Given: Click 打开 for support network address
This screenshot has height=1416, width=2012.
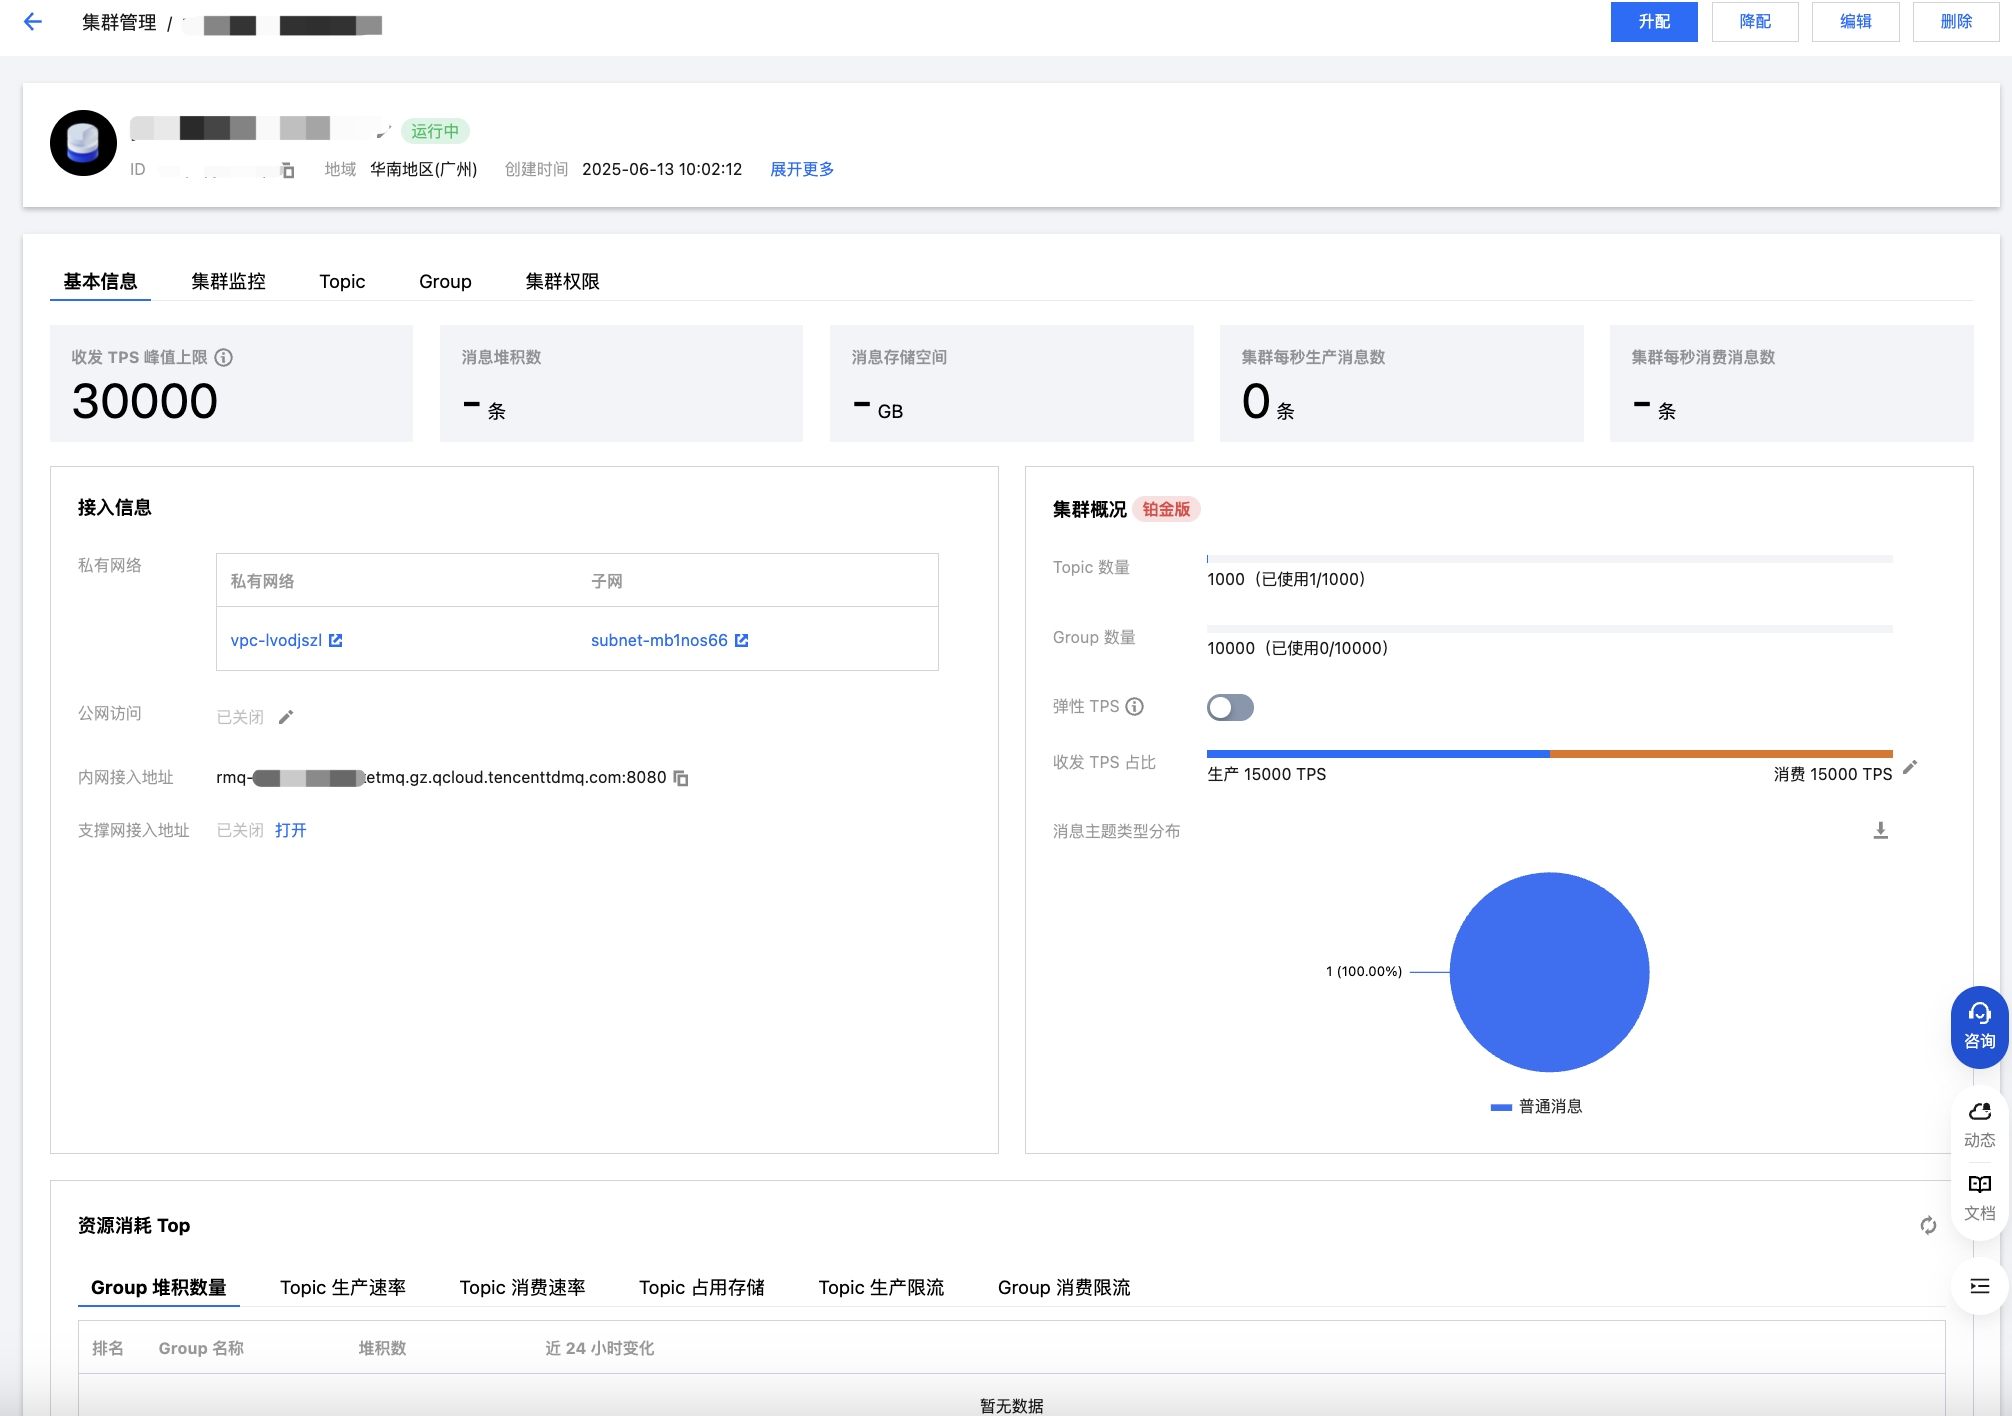Looking at the screenshot, I should point(291,831).
